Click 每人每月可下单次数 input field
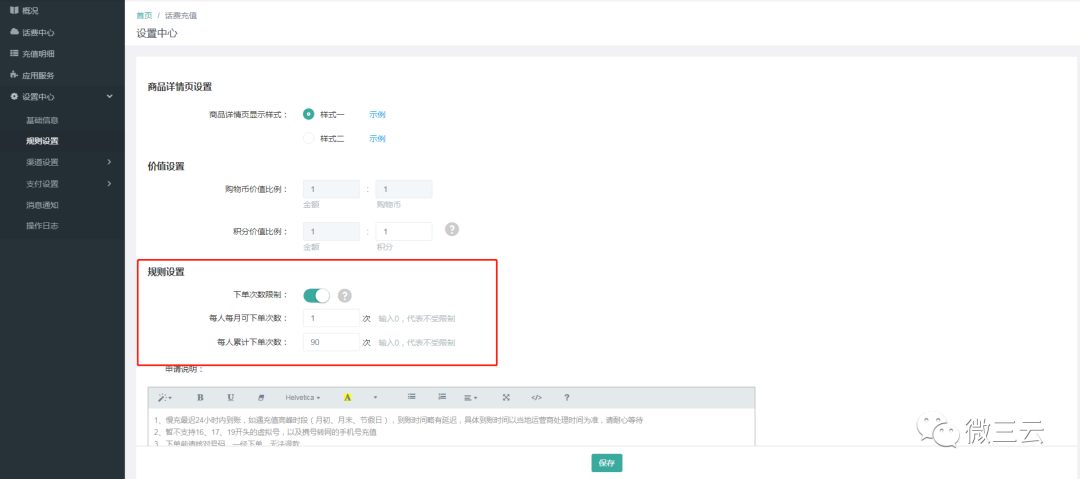The height and width of the screenshot is (479, 1080). click(x=331, y=318)
